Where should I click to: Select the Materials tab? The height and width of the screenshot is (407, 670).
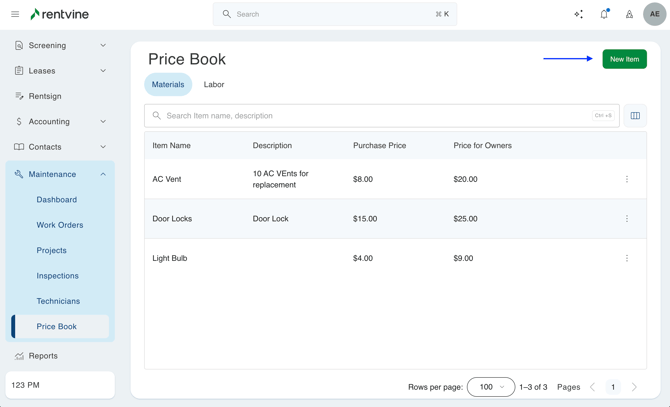(x=168, y=85)
